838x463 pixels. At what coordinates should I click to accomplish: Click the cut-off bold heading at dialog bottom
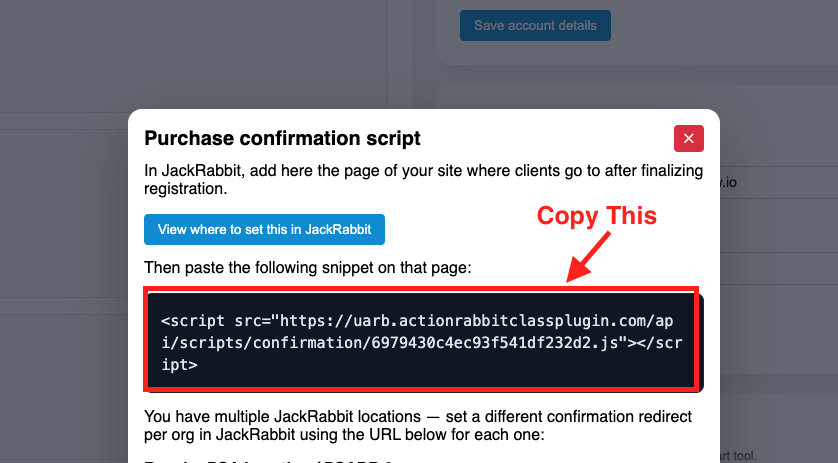pos(267,460)
